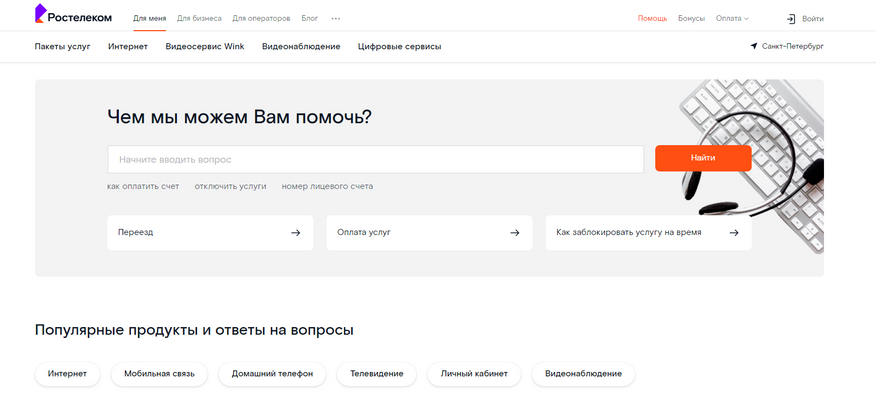Open the Оплата услуг help card
Screen dimensions: 876x406
(x=429, y=233)
